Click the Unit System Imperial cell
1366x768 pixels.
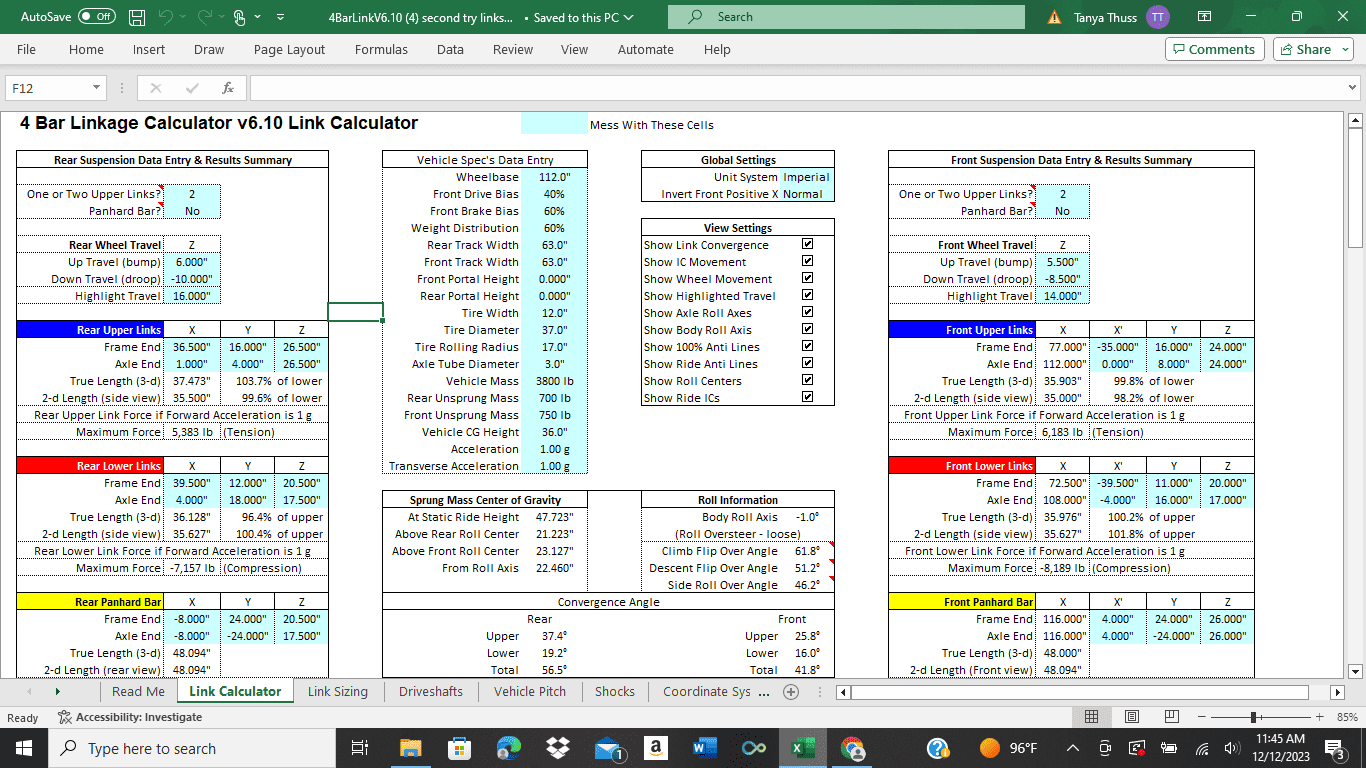(x=806, y=177)
